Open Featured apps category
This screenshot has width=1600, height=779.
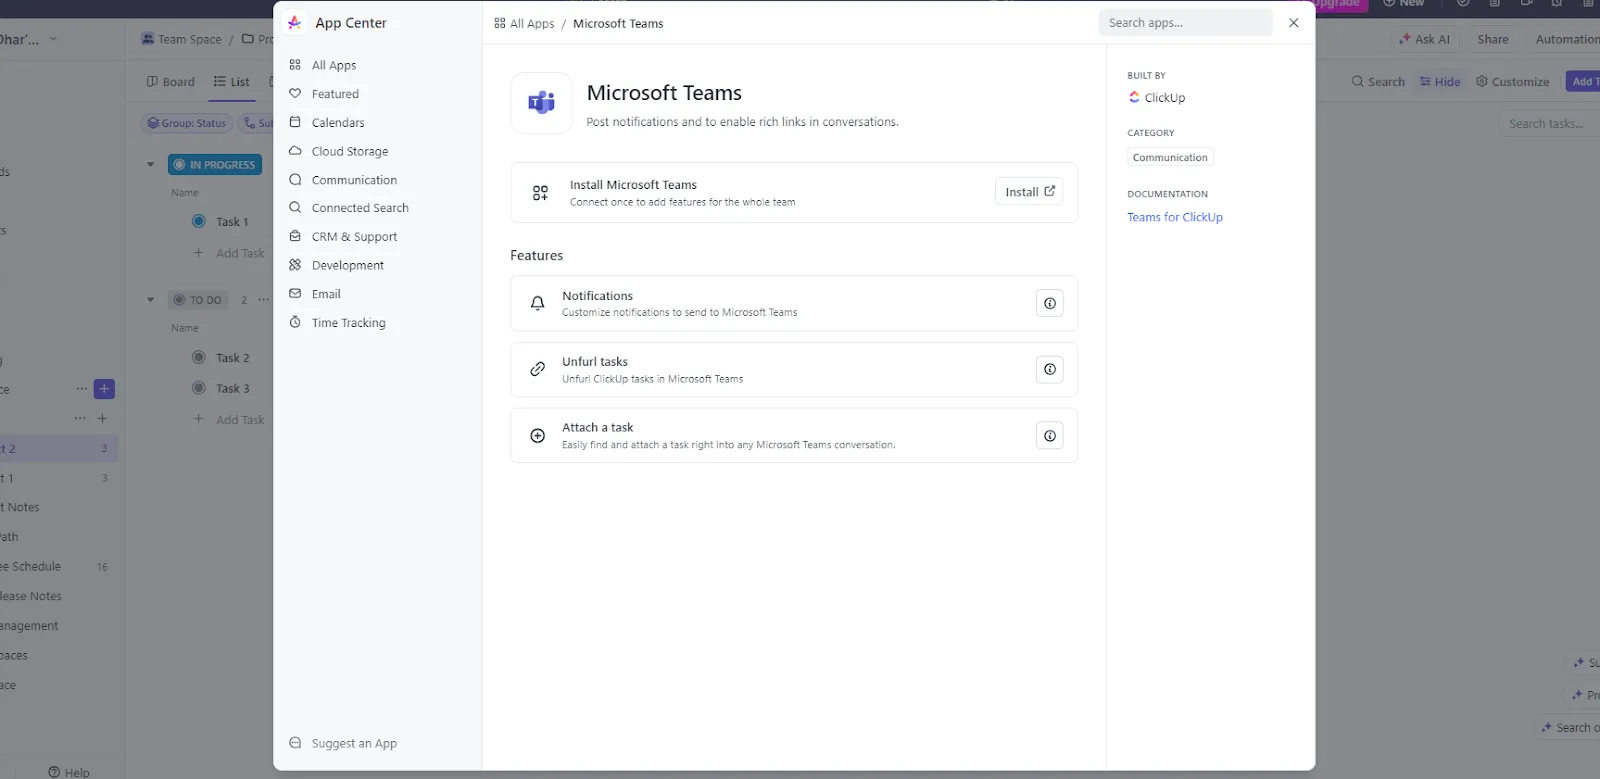coord(335,94)
